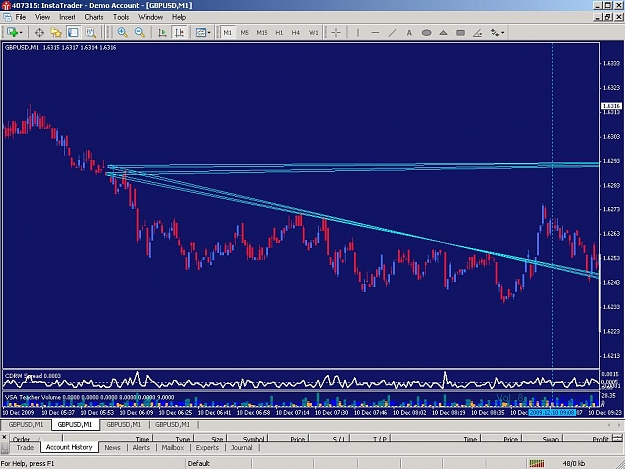The image size is (625, 469).
Task: Open the Arrows dropdown arrow
Action: [503, 33]
